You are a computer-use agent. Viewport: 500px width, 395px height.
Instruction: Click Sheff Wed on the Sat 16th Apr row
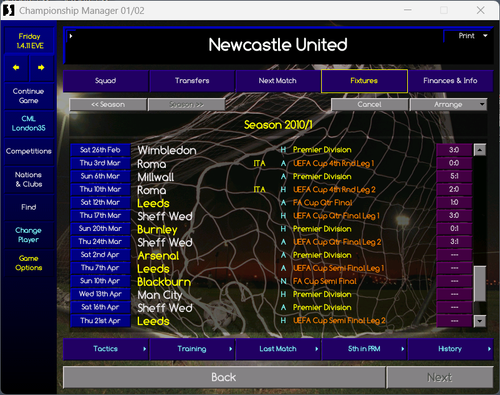[165, 308]
